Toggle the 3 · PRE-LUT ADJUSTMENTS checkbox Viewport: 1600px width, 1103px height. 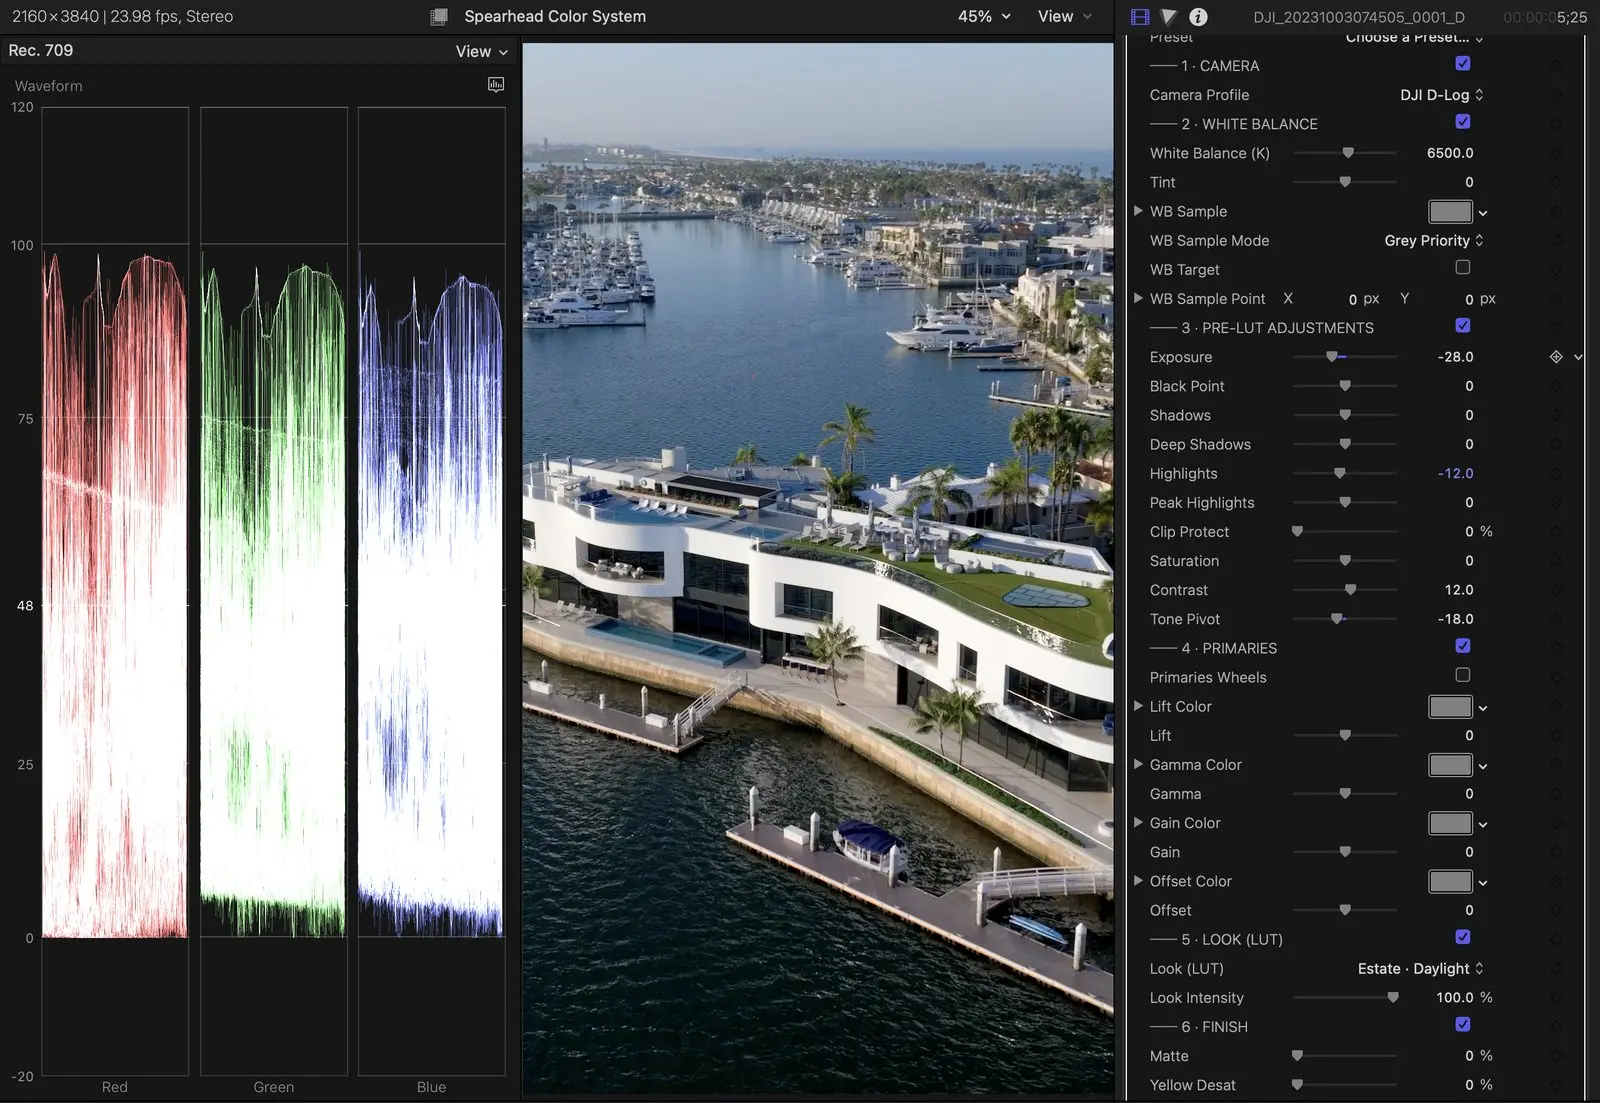tap(1463, 326)
